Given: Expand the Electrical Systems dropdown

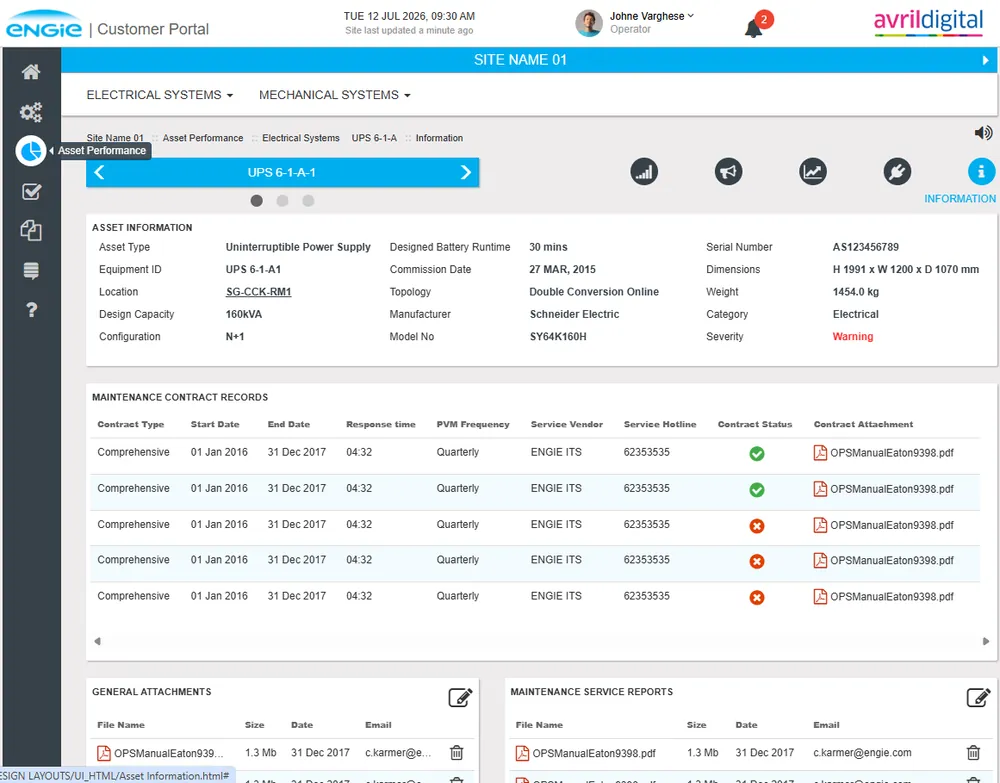Looking at the screenshot, I should 159,95.
